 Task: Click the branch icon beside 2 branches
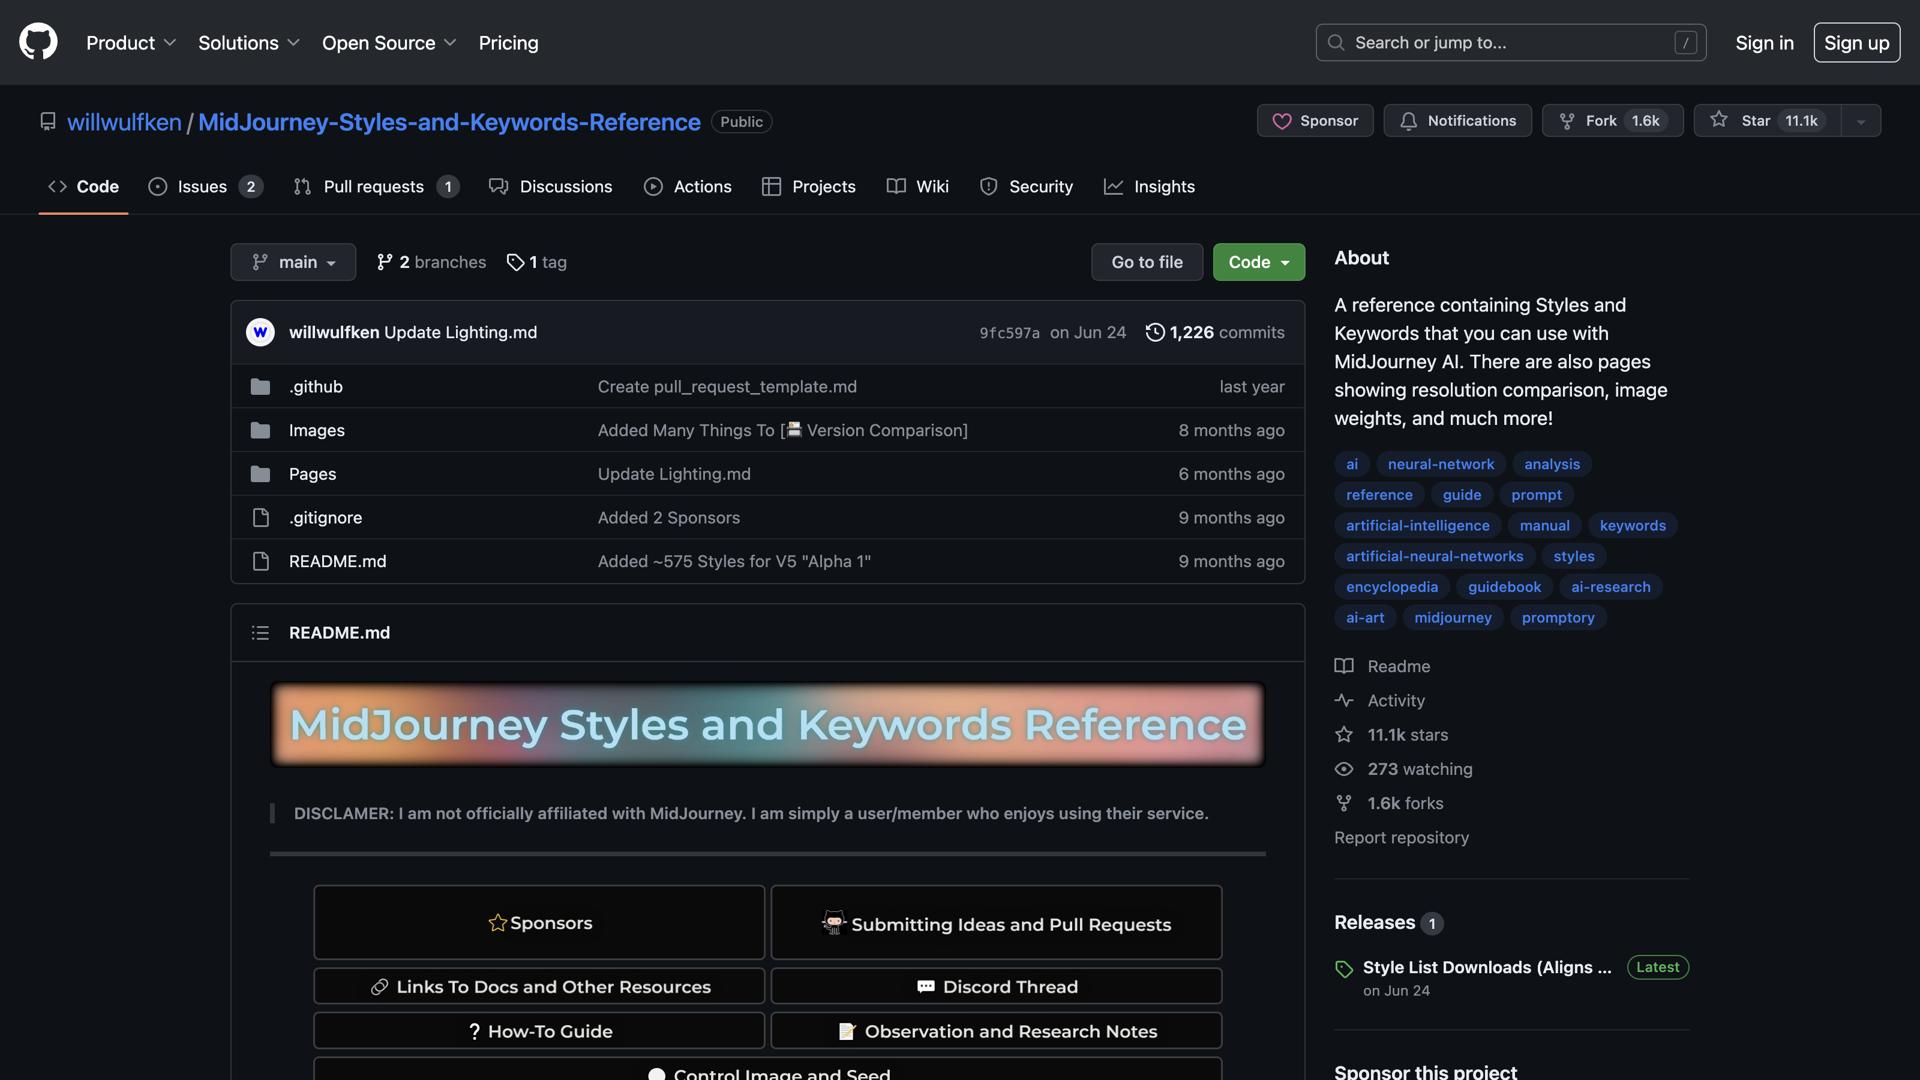pos(385,262)
